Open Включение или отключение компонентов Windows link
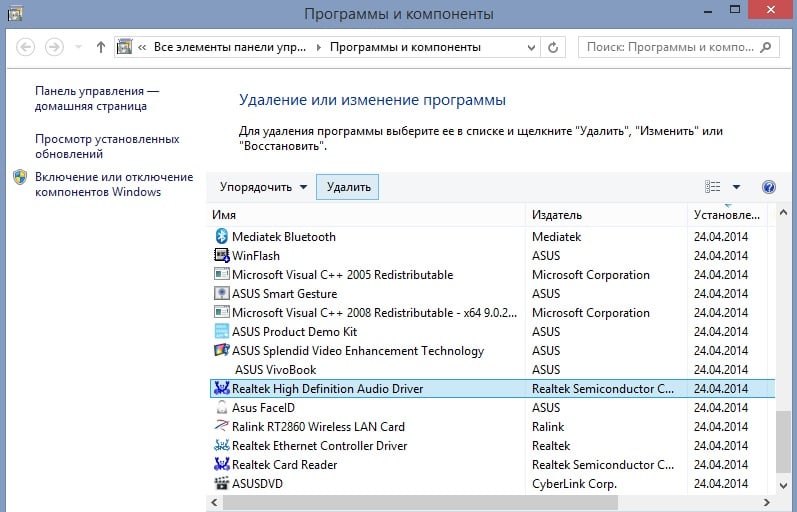Viewport: 797px width, 512px height. (x=114, y=184)
